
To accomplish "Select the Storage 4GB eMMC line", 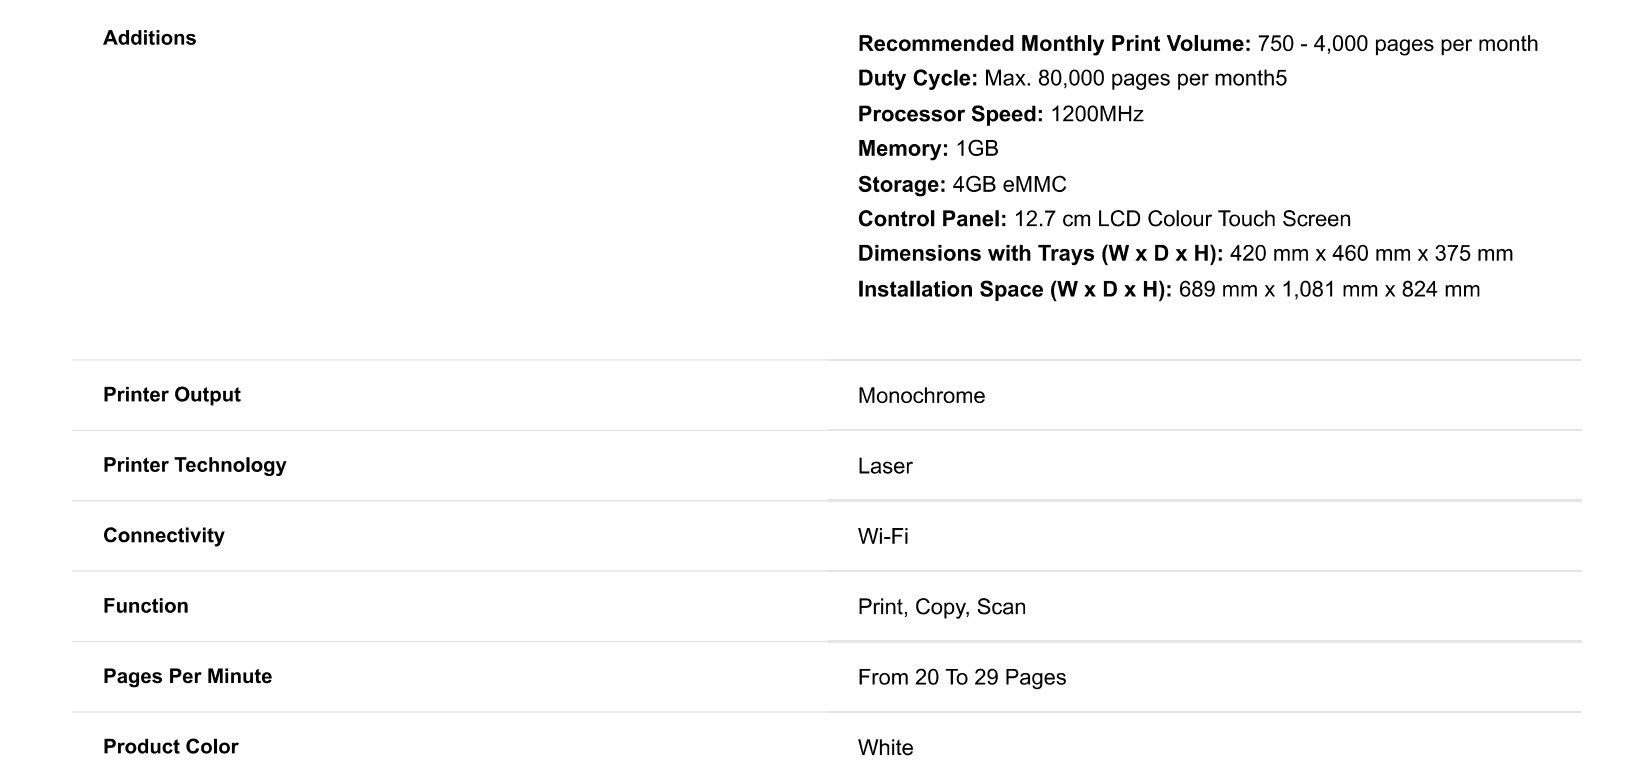I will click(961, 185).
